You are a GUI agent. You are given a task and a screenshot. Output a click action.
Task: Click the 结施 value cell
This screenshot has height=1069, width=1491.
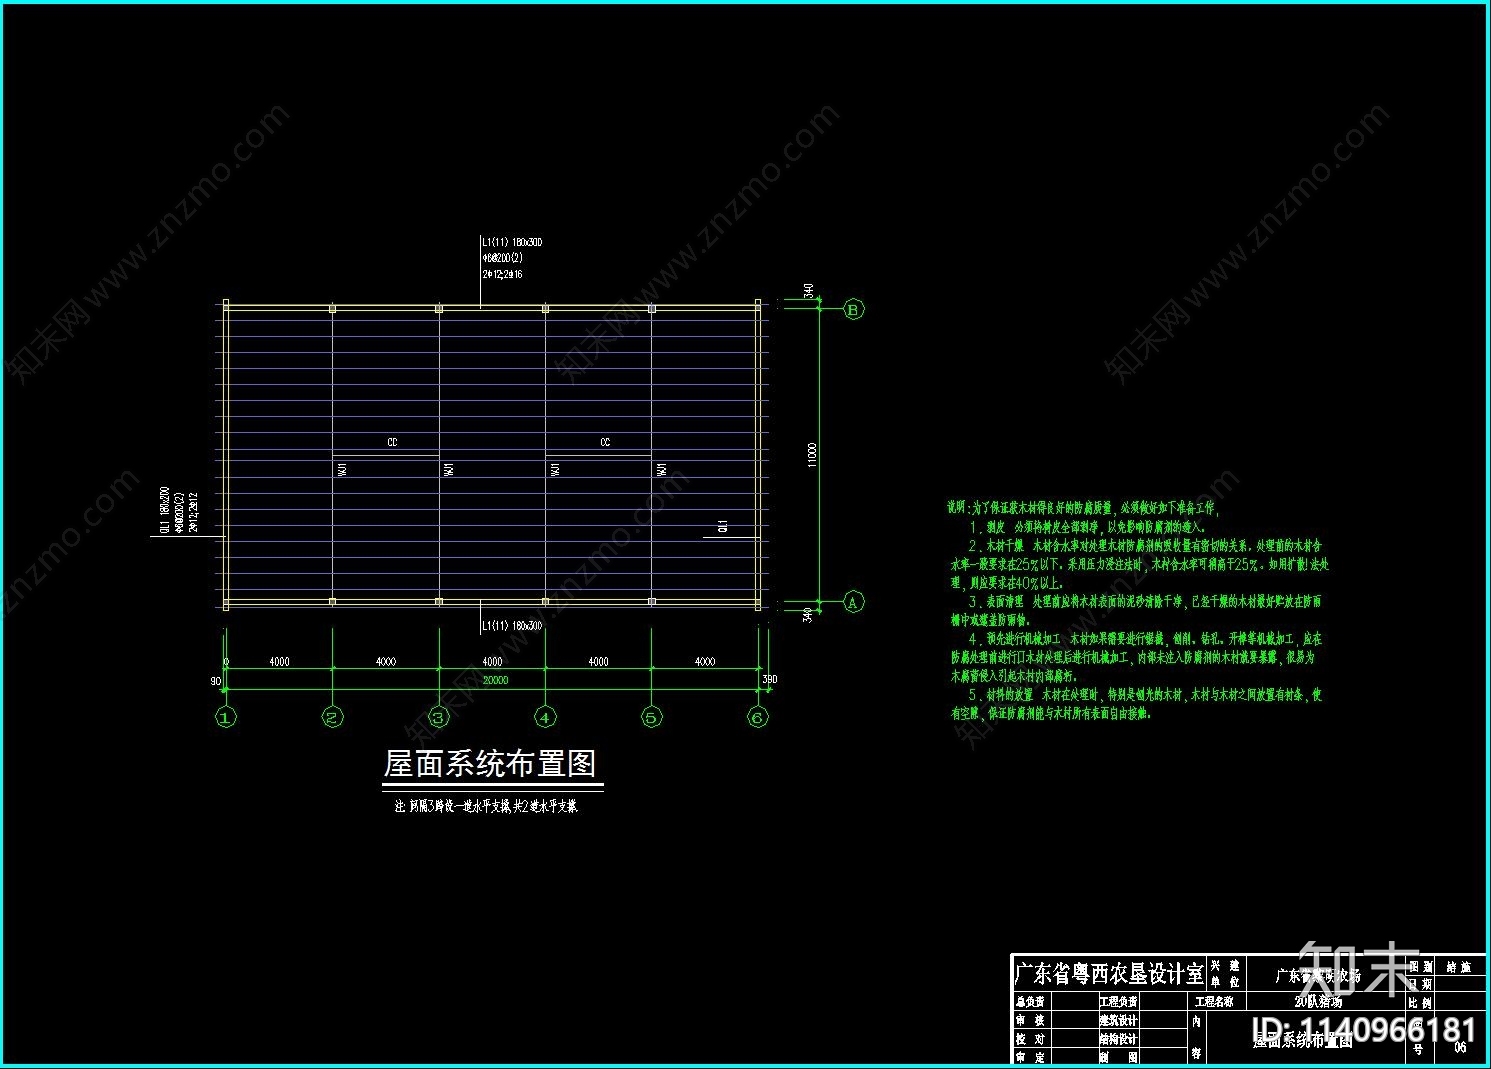(1458, 967)
